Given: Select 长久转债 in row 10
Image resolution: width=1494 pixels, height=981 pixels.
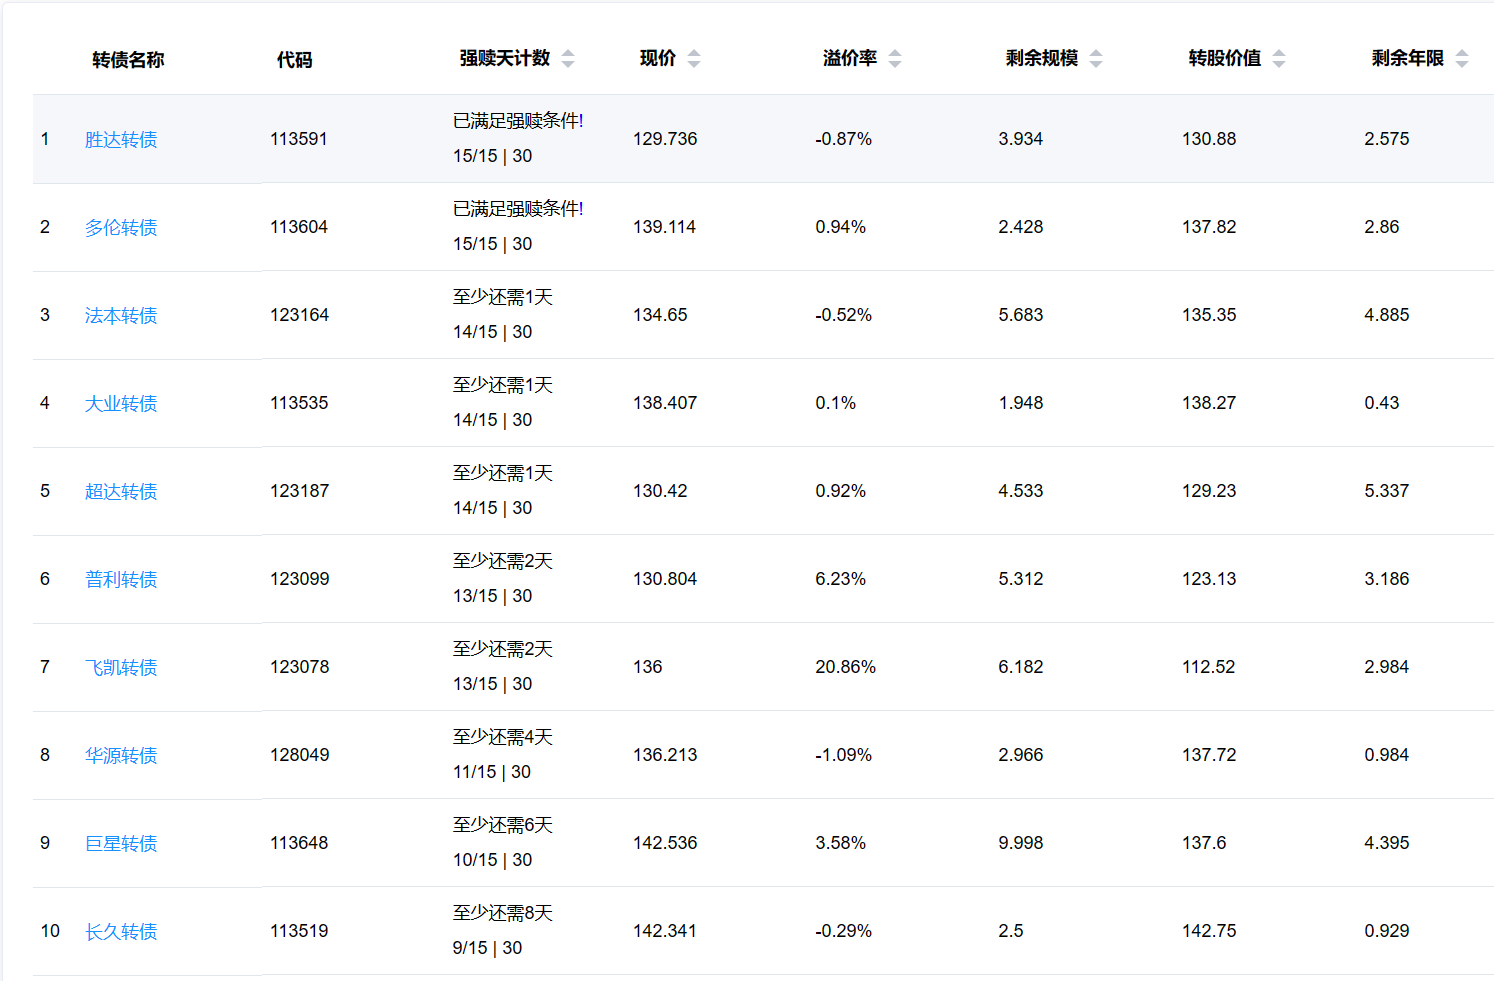Looking at the screenshot, I should click(x=121, y=932).
